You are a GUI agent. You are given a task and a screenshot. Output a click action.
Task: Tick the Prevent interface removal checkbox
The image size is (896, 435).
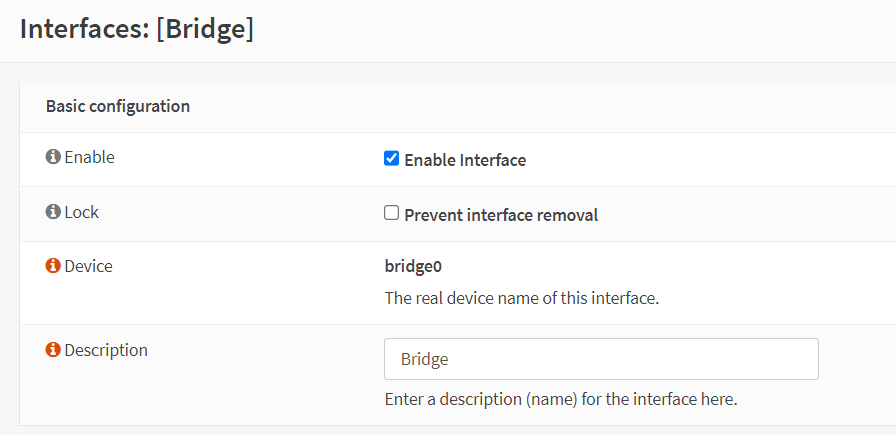391,213
